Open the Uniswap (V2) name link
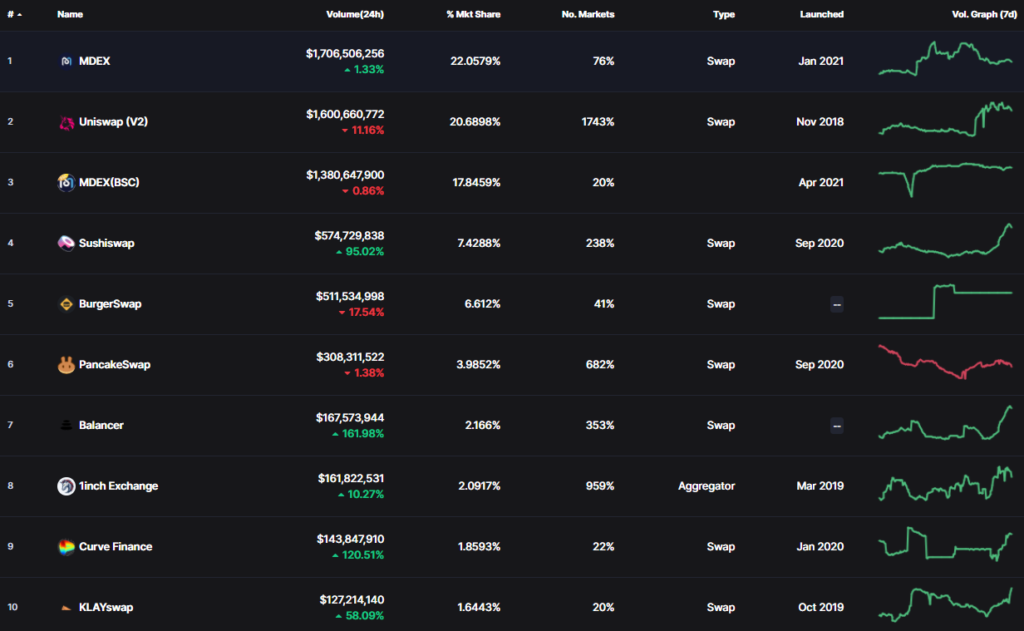This screenshot has width=1024, height=631. point(113,121)
